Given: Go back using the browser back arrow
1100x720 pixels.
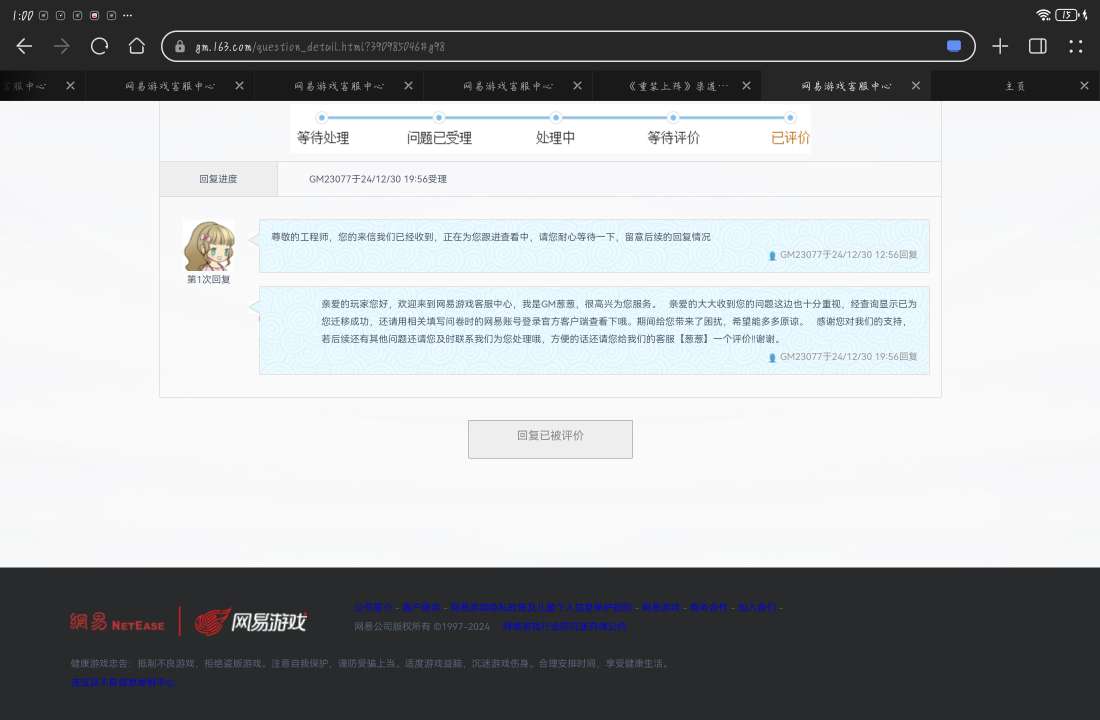Looking at the screenshot, I should [24, 46].
